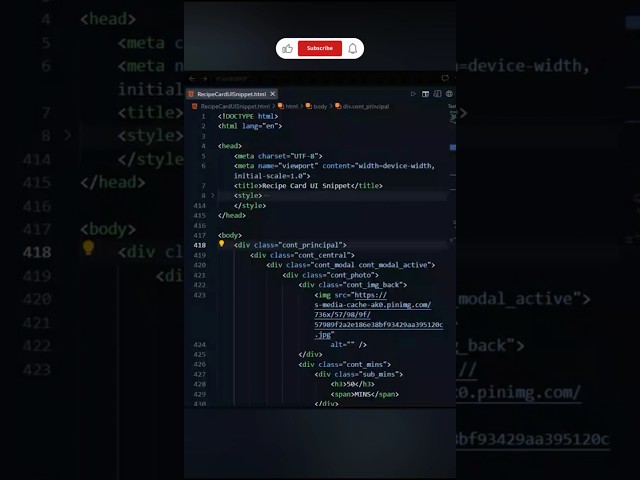The width and height of the screenshot is (640, 480).
Task: Click the div class="cont_photo" line
Action: pos(331,275)
